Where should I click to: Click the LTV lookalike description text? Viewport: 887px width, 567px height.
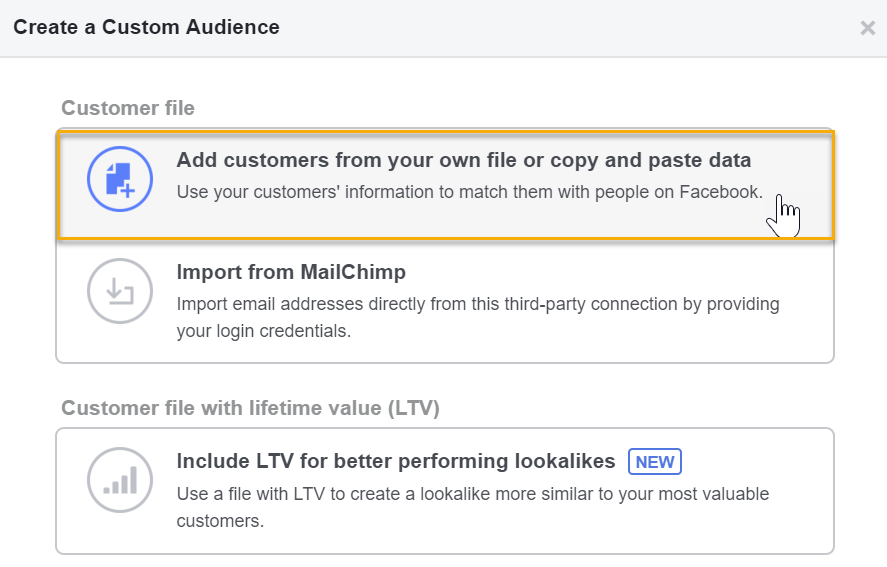[473, 507]
